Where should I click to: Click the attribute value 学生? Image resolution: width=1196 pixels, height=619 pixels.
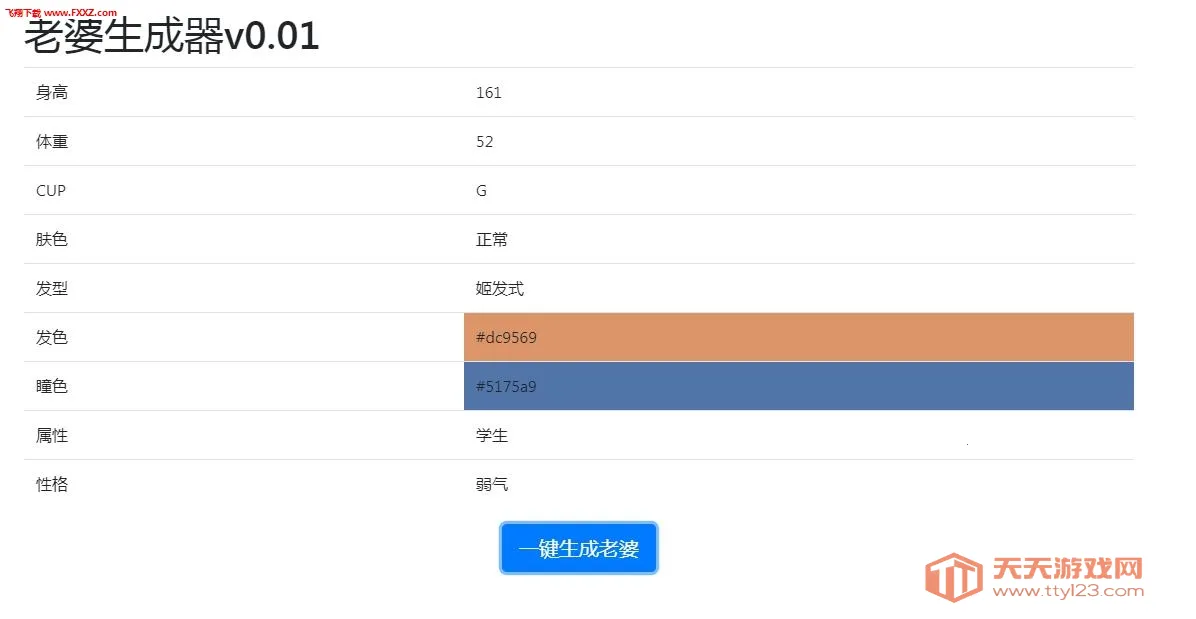point(492,436)
